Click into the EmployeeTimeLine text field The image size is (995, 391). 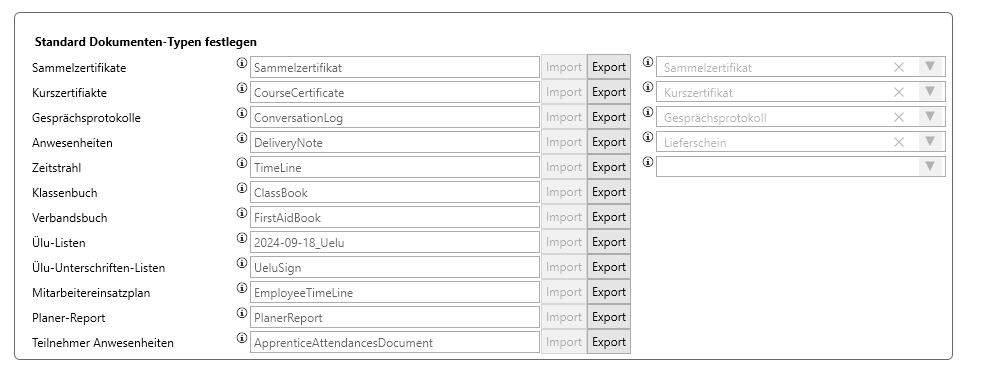click(x=395, y=293)
